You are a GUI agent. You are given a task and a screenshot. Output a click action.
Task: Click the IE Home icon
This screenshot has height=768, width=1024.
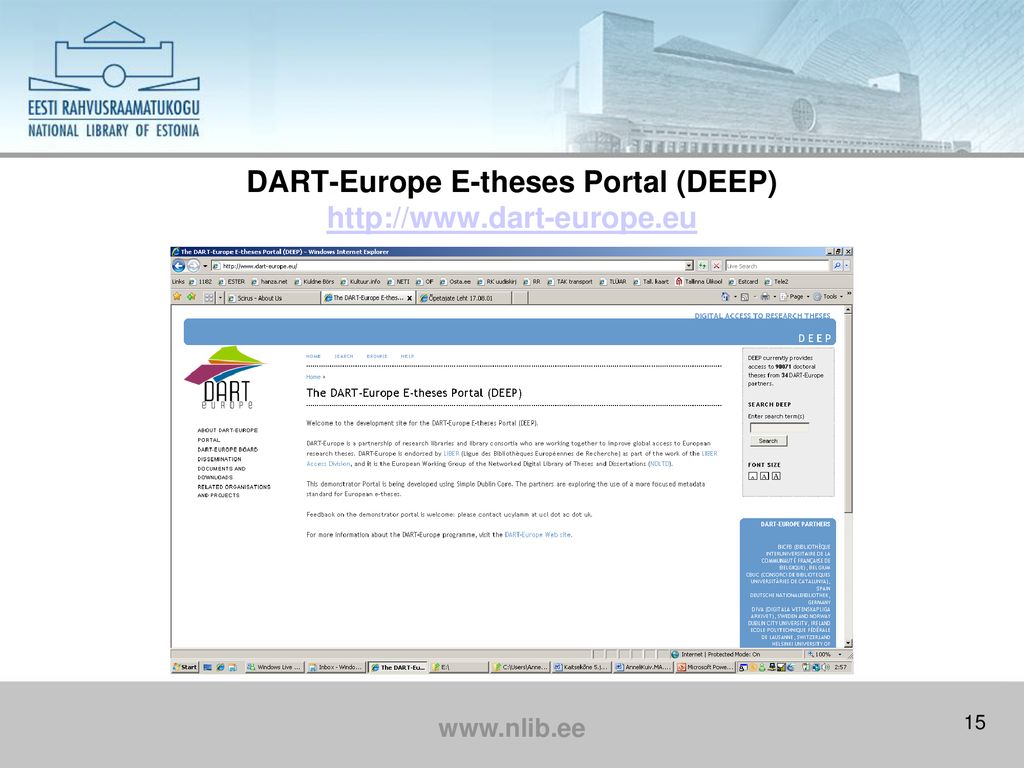pyautogui.click(x=725, y=296)
